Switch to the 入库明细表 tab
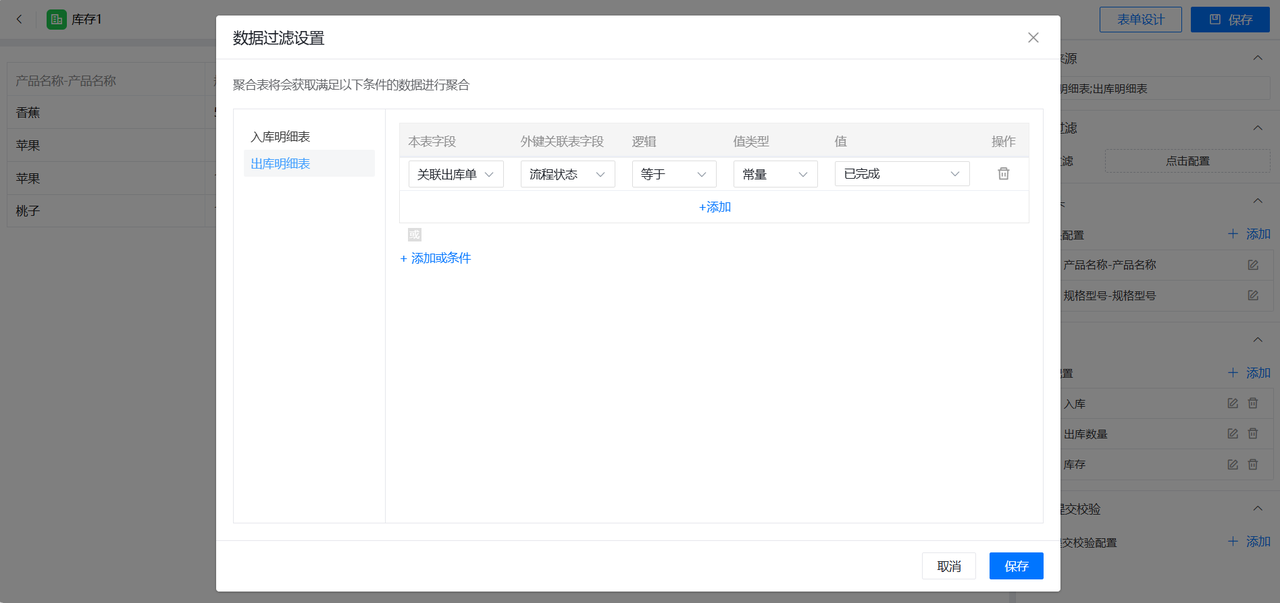This screenshot has width=1280, height=603. coord(280,137)
